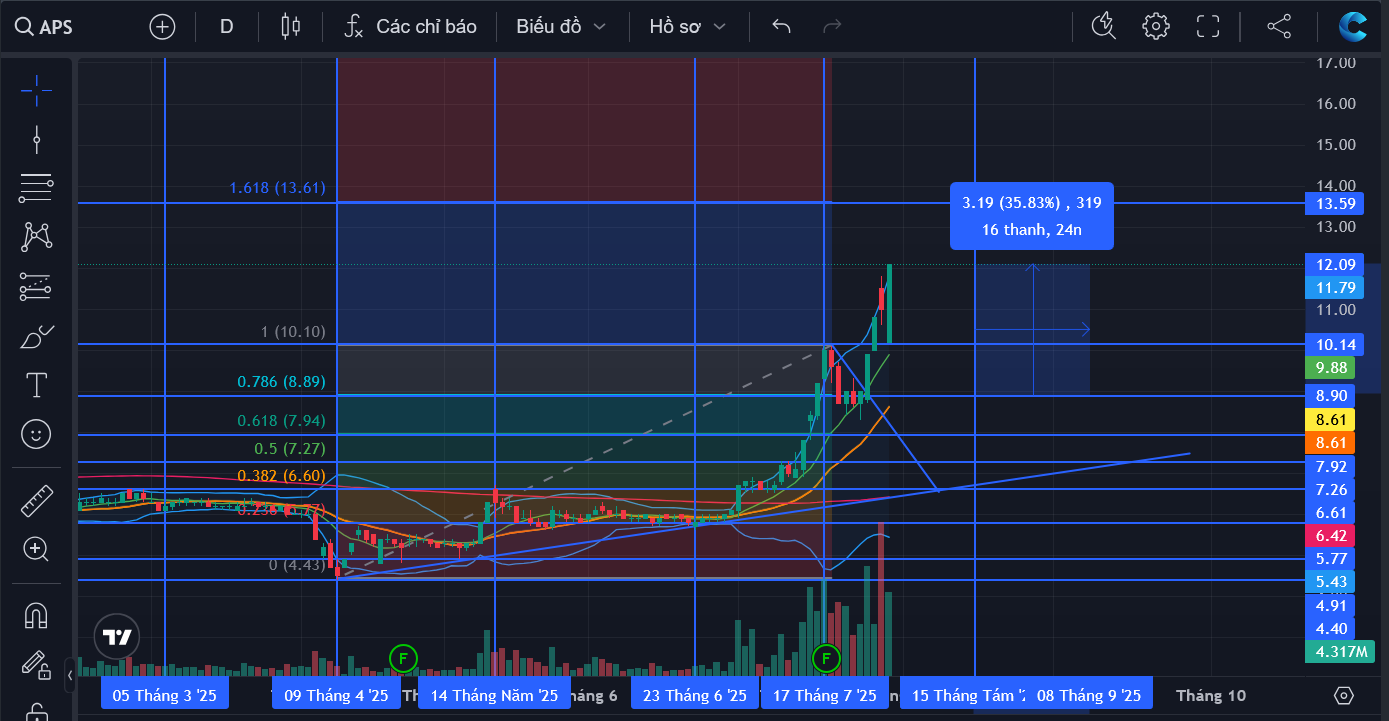Redo the chart action
The width and height of the screenshot is (1389, 721).
click(x=831, y=27)
